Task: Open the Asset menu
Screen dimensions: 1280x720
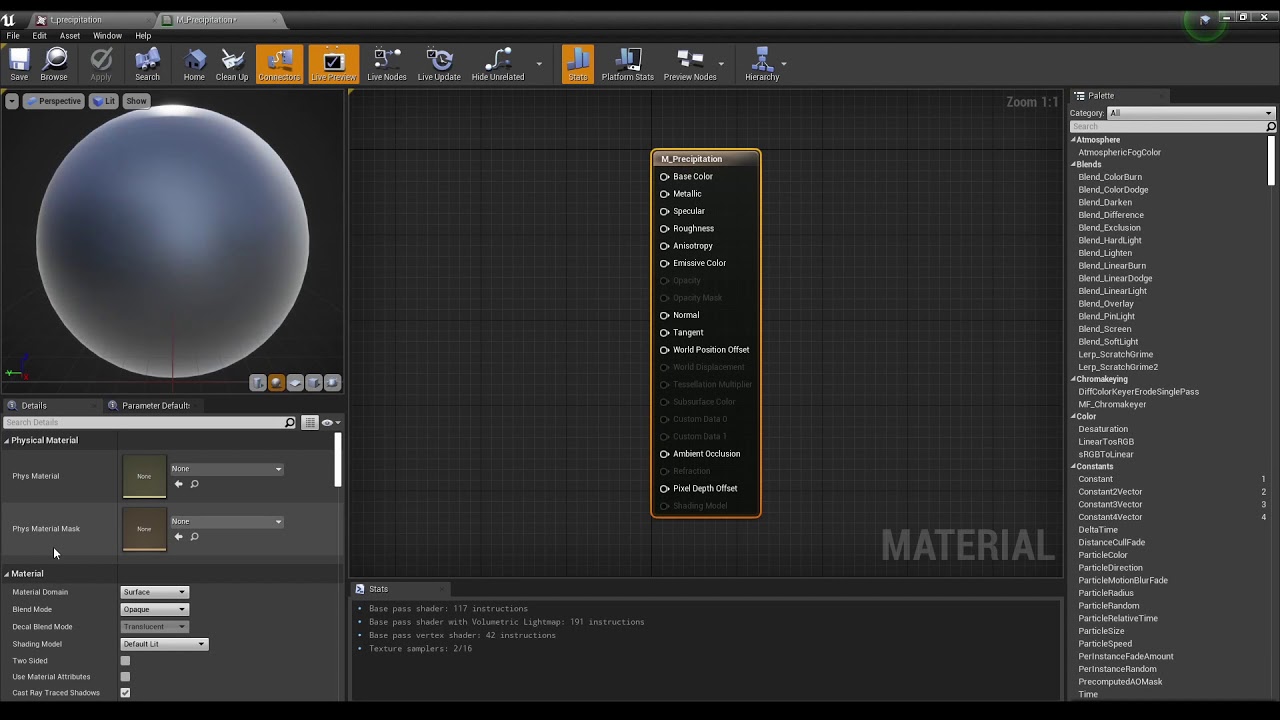Action: [70, 36]
